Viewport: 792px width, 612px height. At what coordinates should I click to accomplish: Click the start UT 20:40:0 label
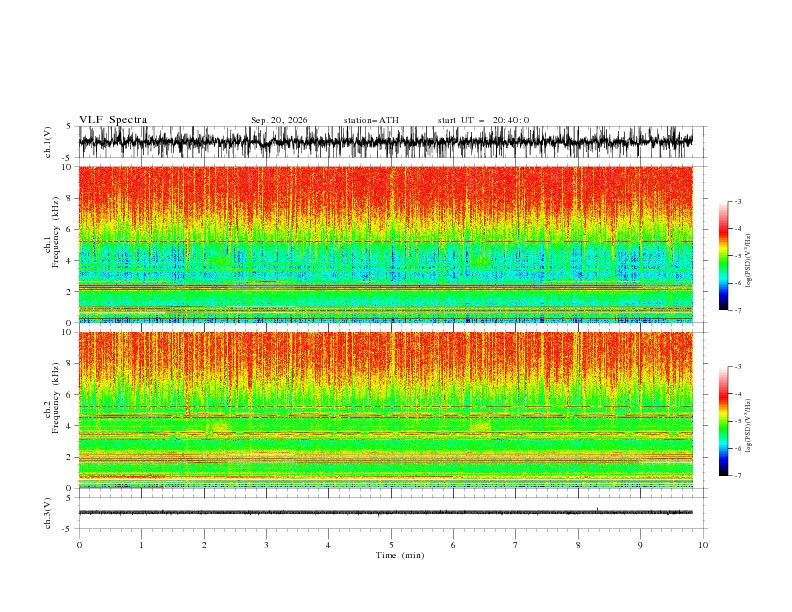483,120
